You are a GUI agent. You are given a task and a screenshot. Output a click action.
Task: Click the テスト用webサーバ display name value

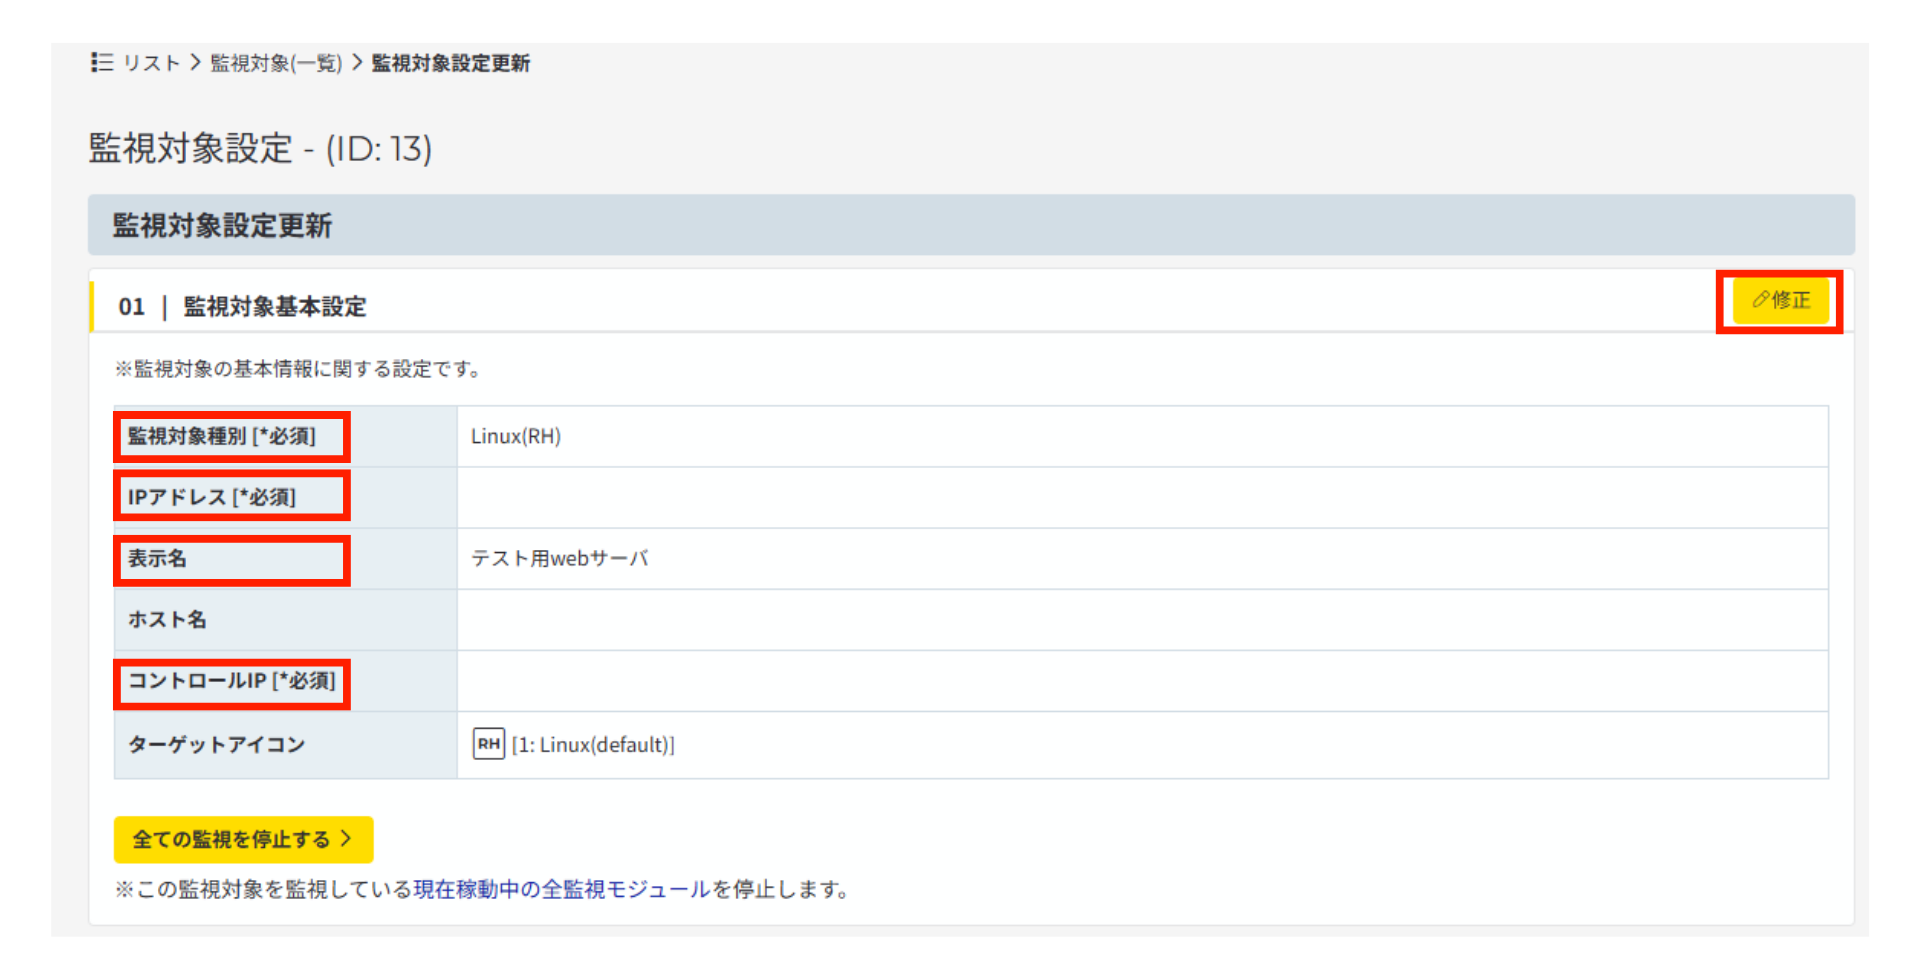click(559, 558)
